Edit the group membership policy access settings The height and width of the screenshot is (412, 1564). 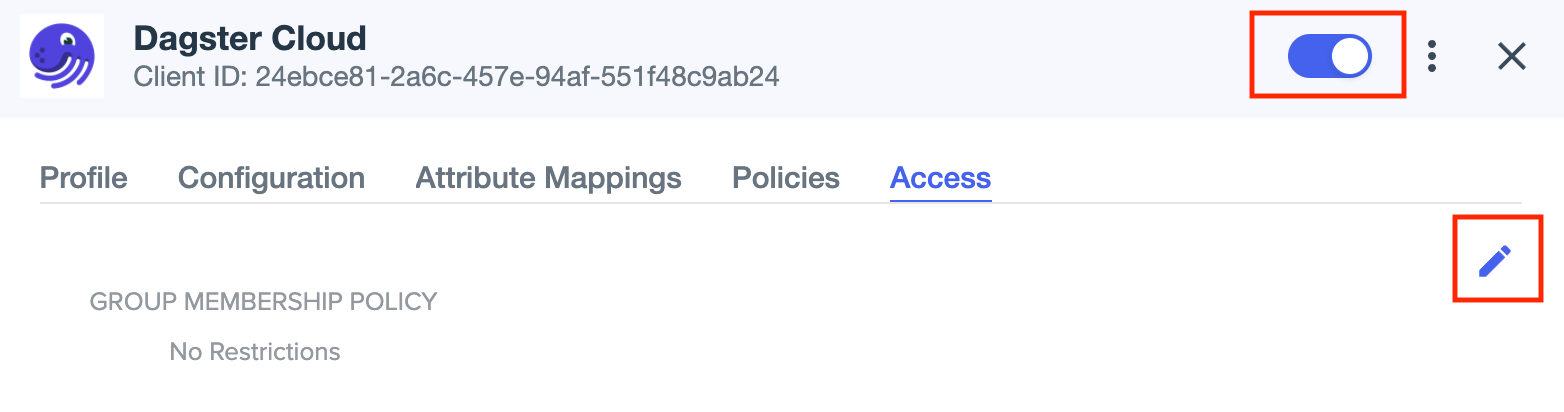coord(1495,261)
